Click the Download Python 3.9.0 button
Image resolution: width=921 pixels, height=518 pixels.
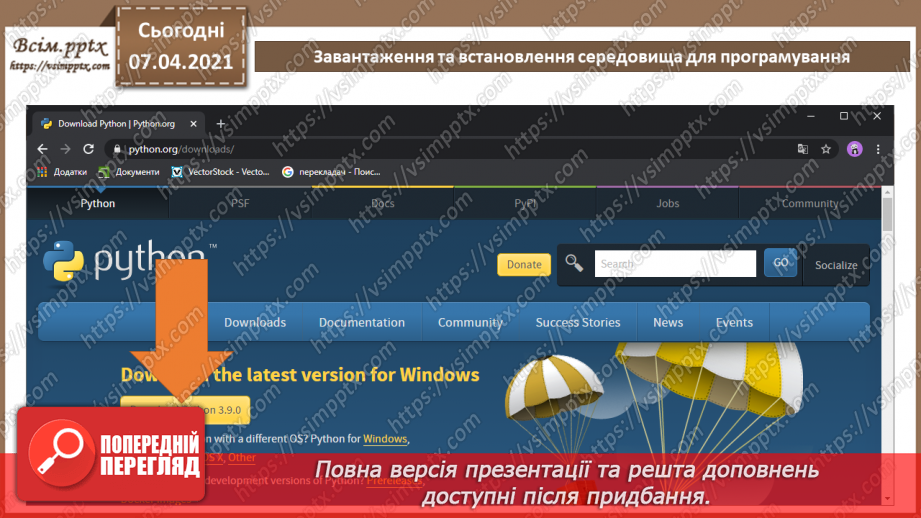[x=185, y=409]
